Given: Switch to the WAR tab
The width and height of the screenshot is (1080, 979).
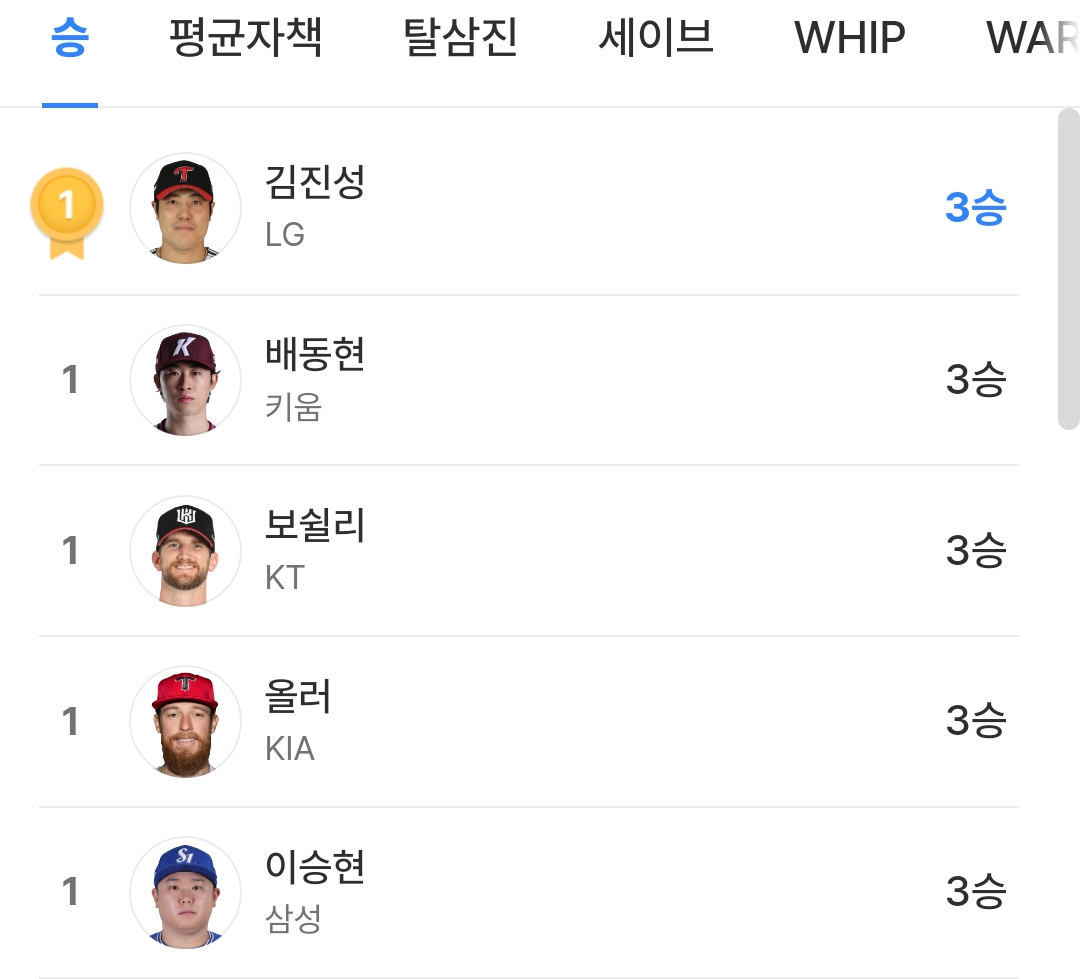Looking at the screenshot, I should pyautogui.click(x=1030, y=40).
